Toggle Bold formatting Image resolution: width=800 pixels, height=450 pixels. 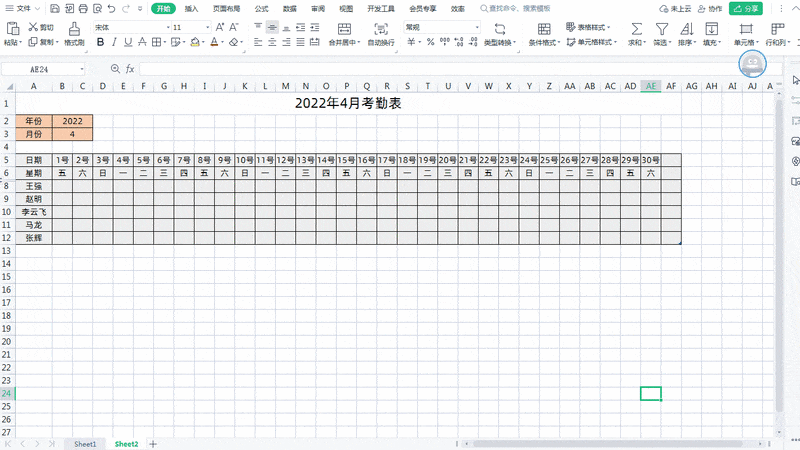pyautogui.click(x=101, y=42)
